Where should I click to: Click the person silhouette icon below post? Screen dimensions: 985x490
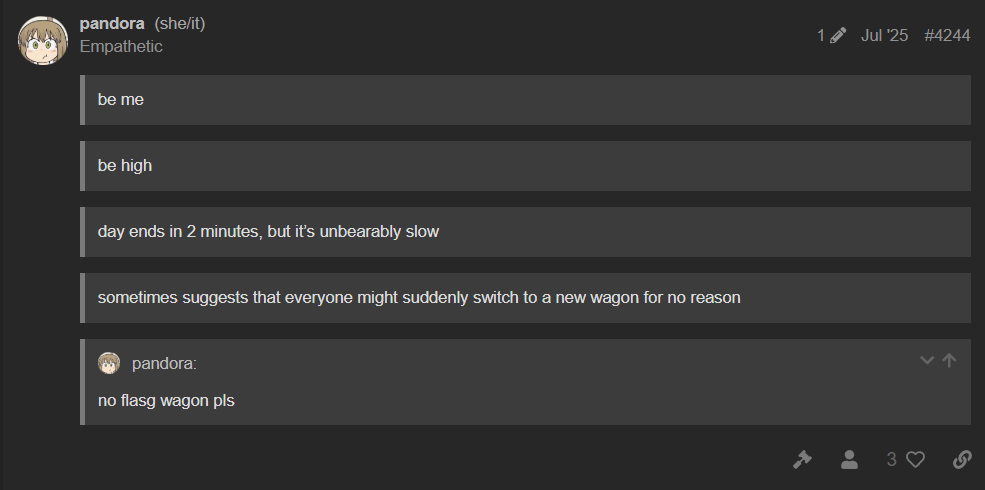tap(849, 459)
